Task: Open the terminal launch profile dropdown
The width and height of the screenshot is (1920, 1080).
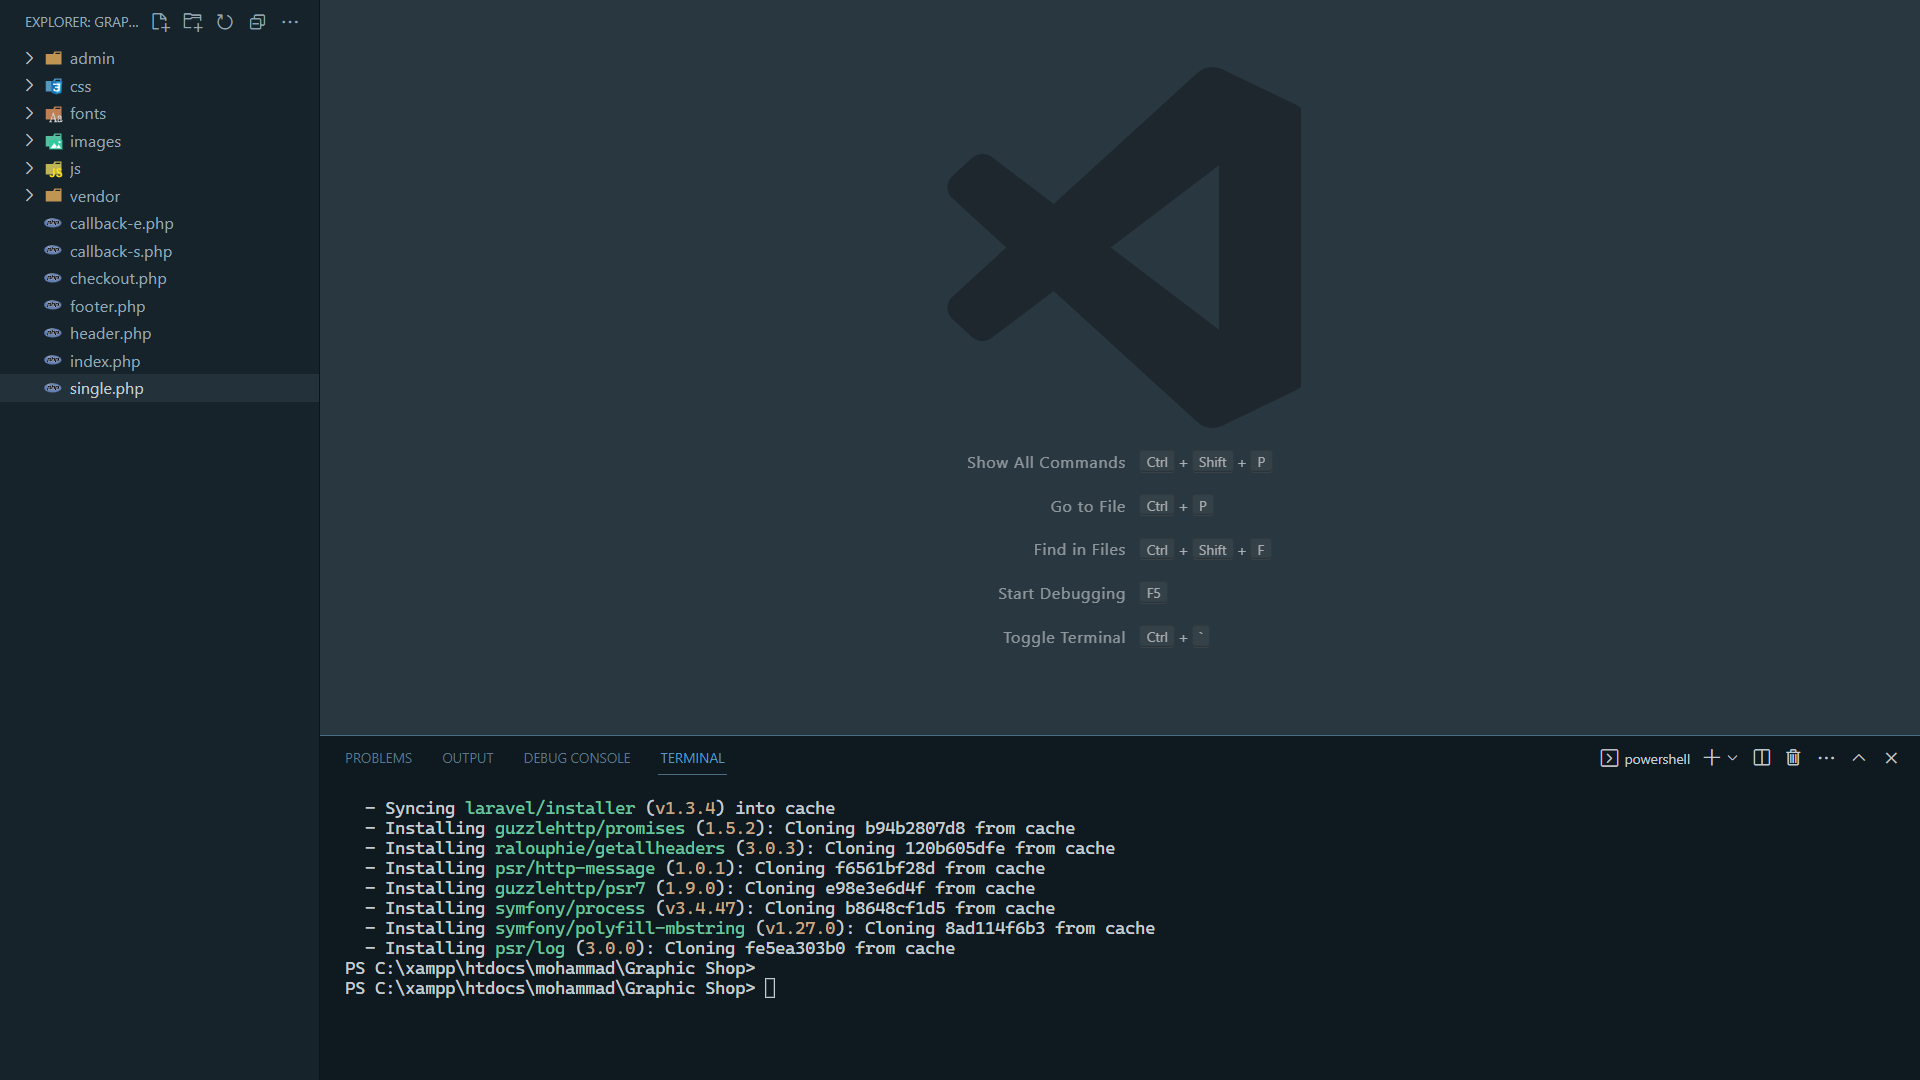Action: pos(1733,758)
